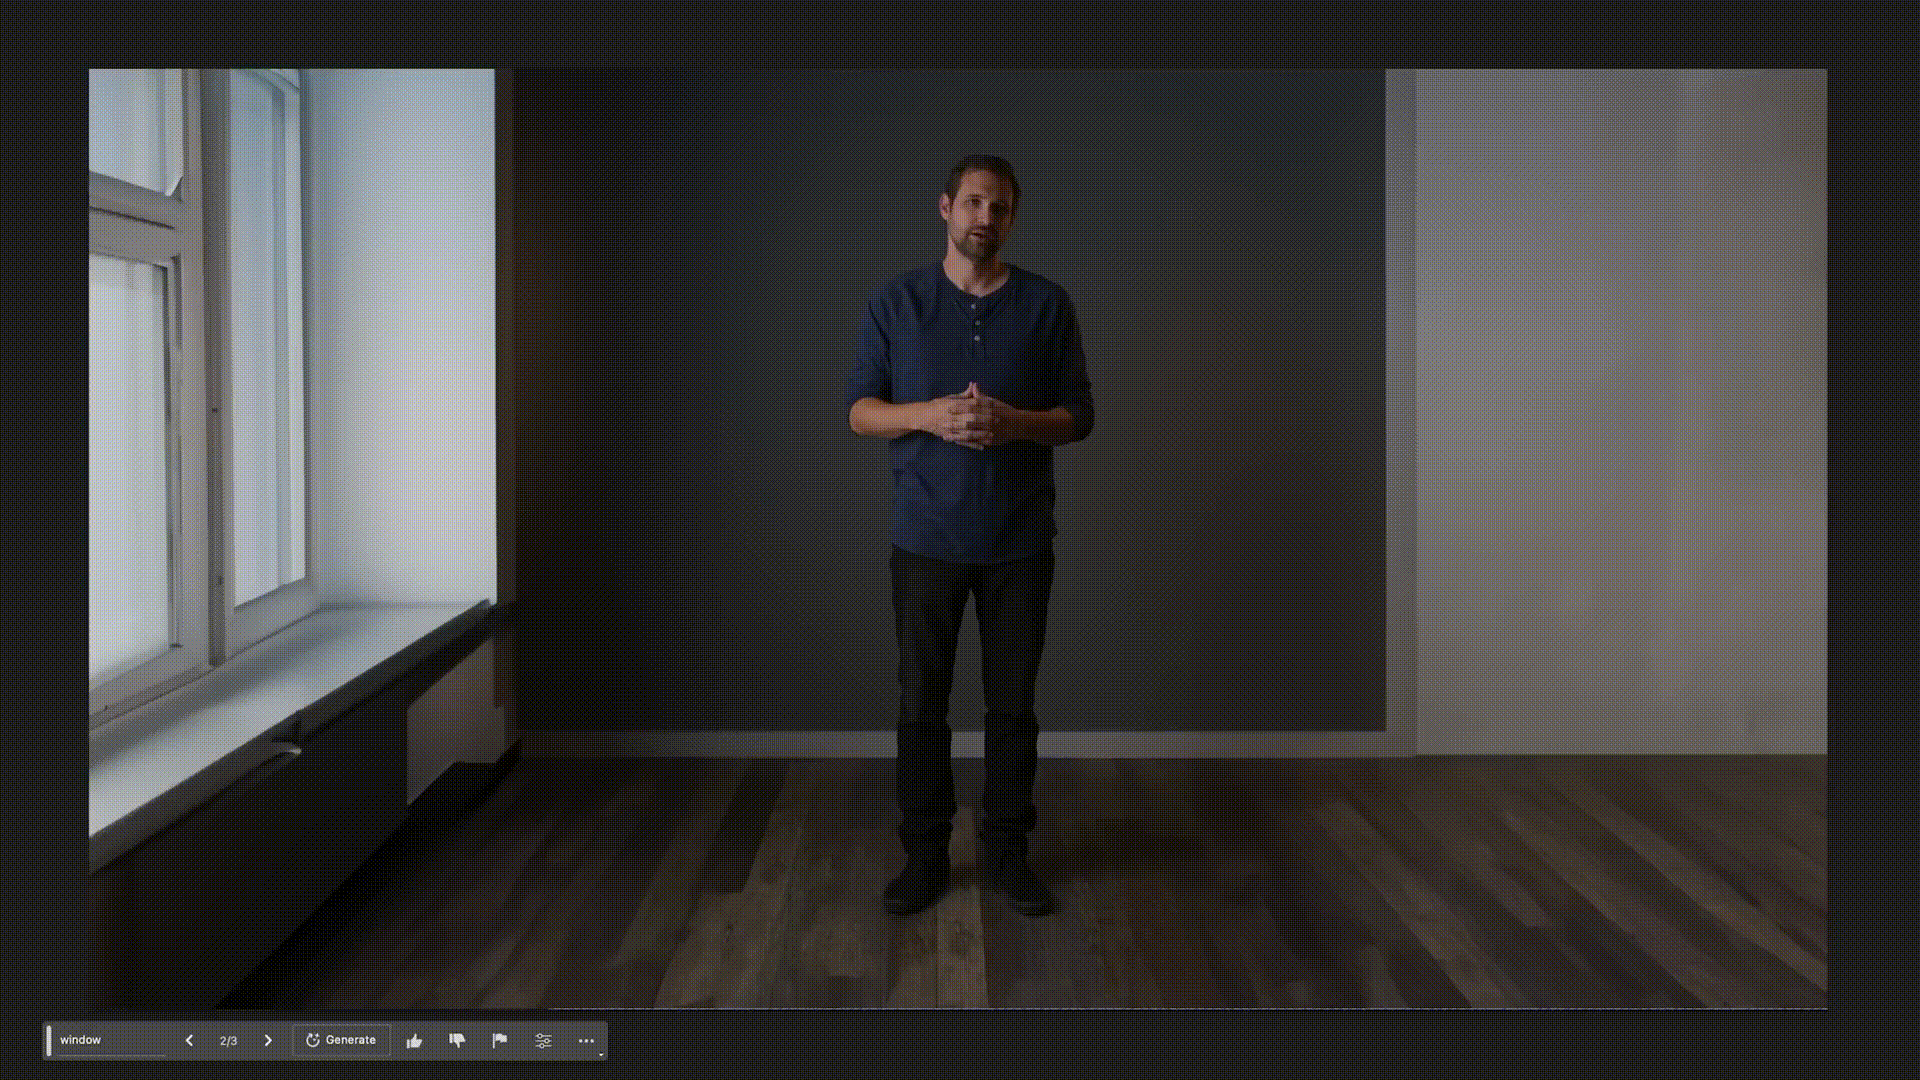Click the thumbs up icon
The height and width of the screenshot is (1080, 1920).
414,1041
